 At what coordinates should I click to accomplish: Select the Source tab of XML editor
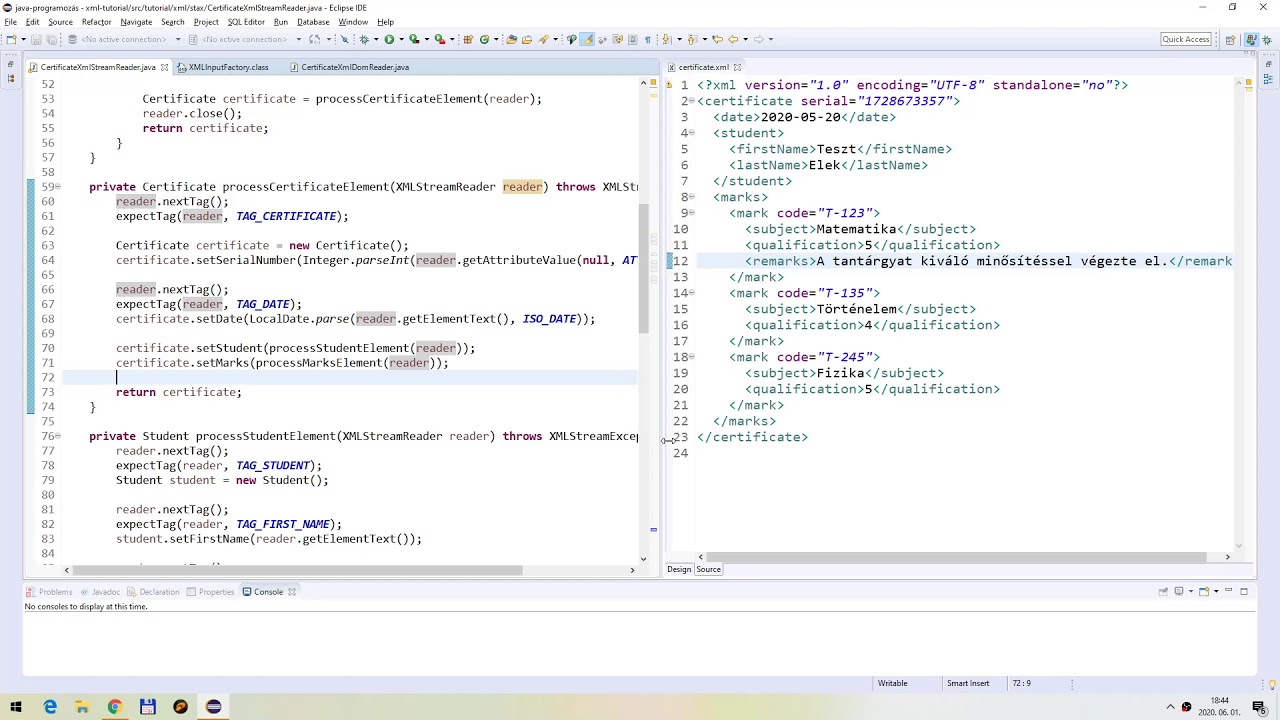point(708,569)
